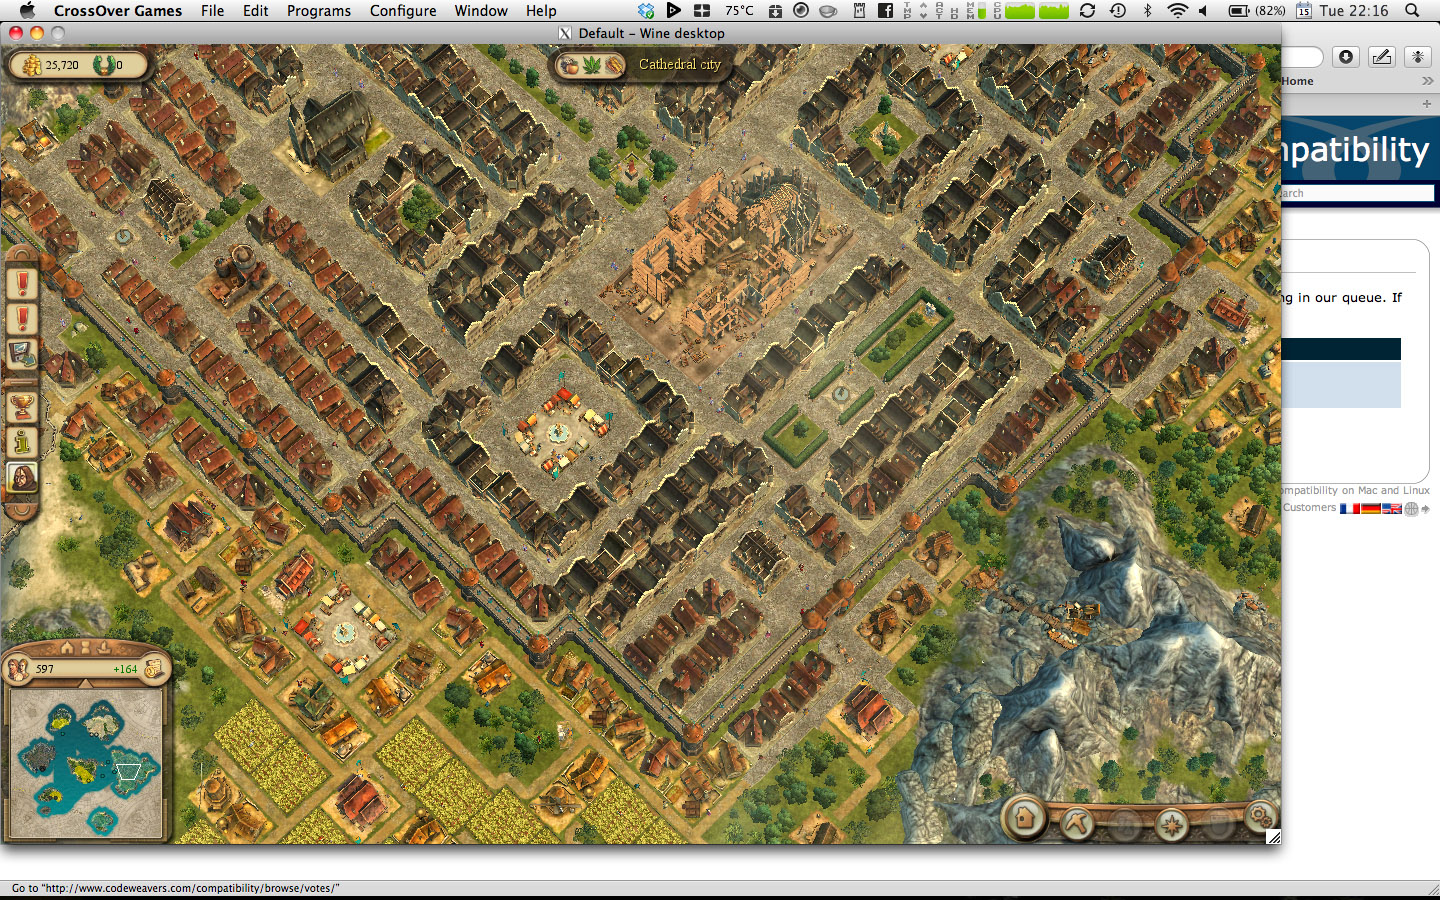Image resolution: width=1440 pixels, height=900 pixels.
Task: Click the population couple portrait icon
Action: [18, 669]
